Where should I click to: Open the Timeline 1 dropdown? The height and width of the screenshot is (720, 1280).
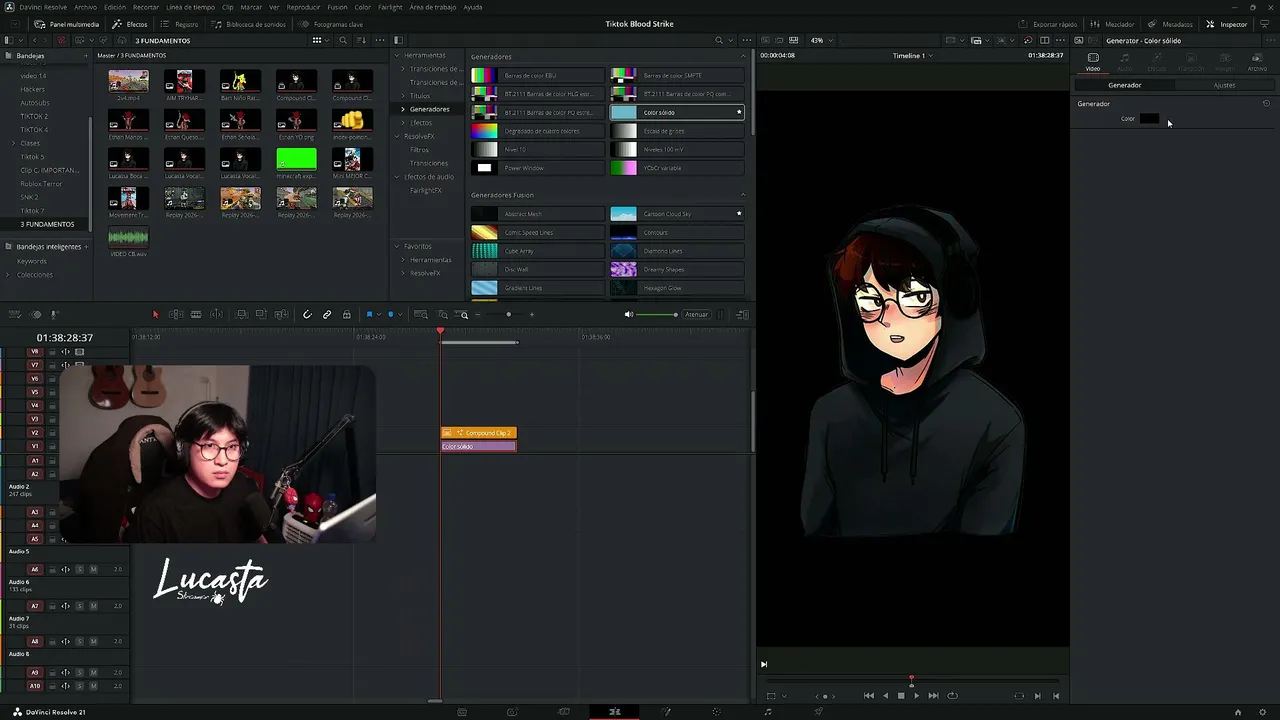[x=912, y=56]
